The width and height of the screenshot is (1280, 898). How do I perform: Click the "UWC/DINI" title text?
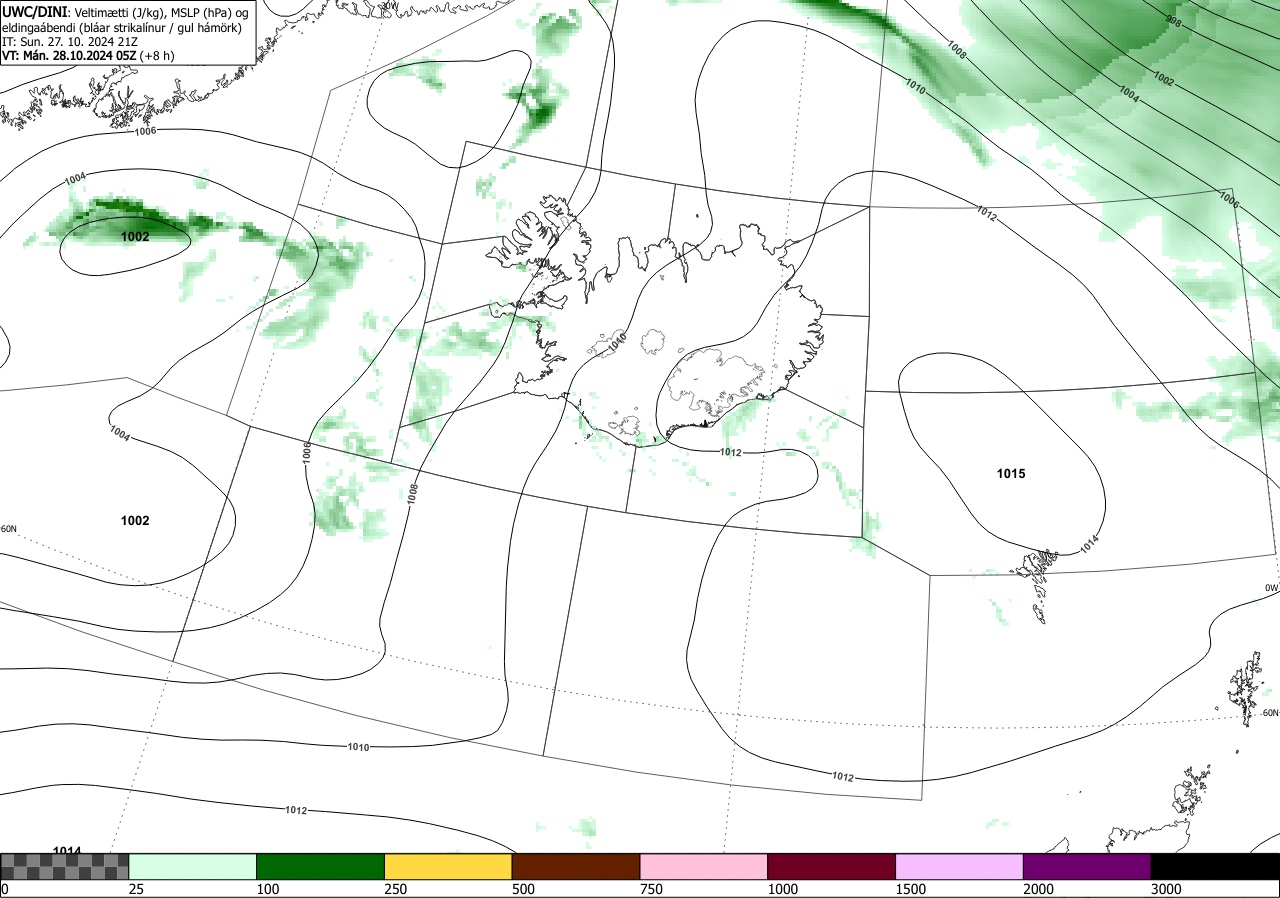[34, 11]
